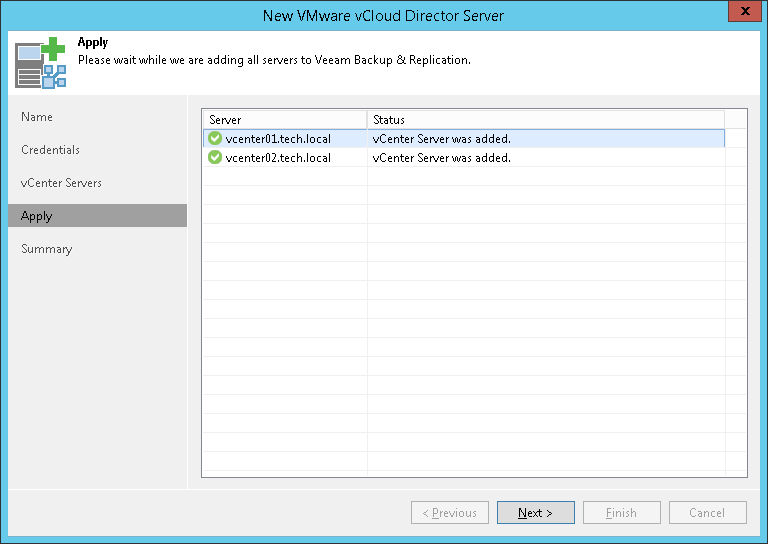Screen dimensions: 768x544
Task: Open the Name wizard step
Action: click(x=37, y=117)
